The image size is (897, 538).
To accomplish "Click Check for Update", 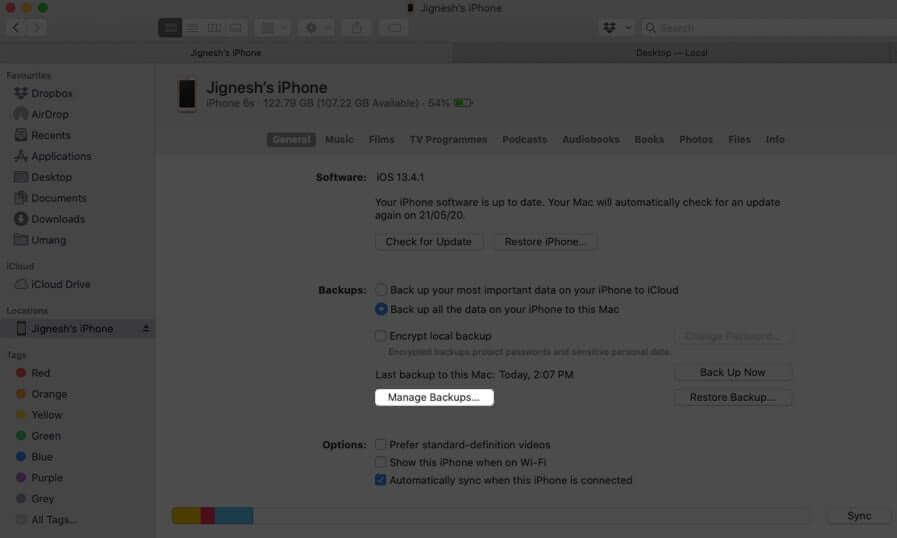I will 428,242.
